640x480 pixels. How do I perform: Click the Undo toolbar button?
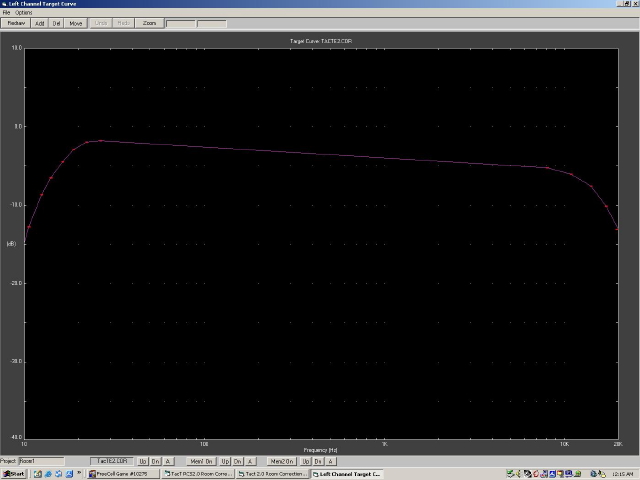pos(100,23)
